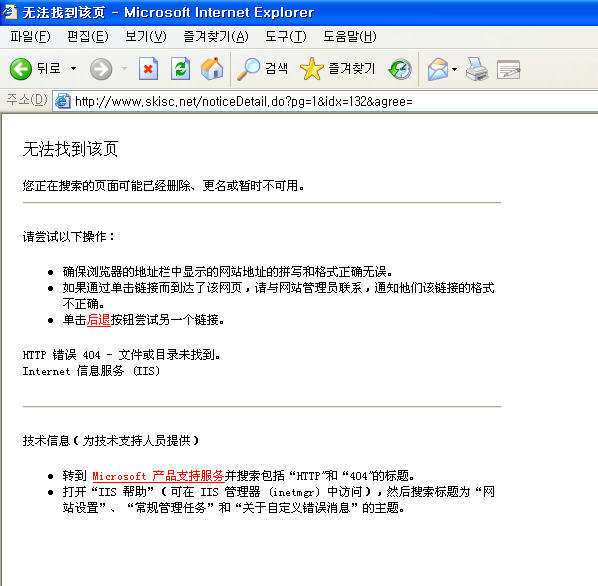Click the 请尝试以下操作 text
Image resolution: width=598 pixels, height=586 pixels.
[69, 236]
